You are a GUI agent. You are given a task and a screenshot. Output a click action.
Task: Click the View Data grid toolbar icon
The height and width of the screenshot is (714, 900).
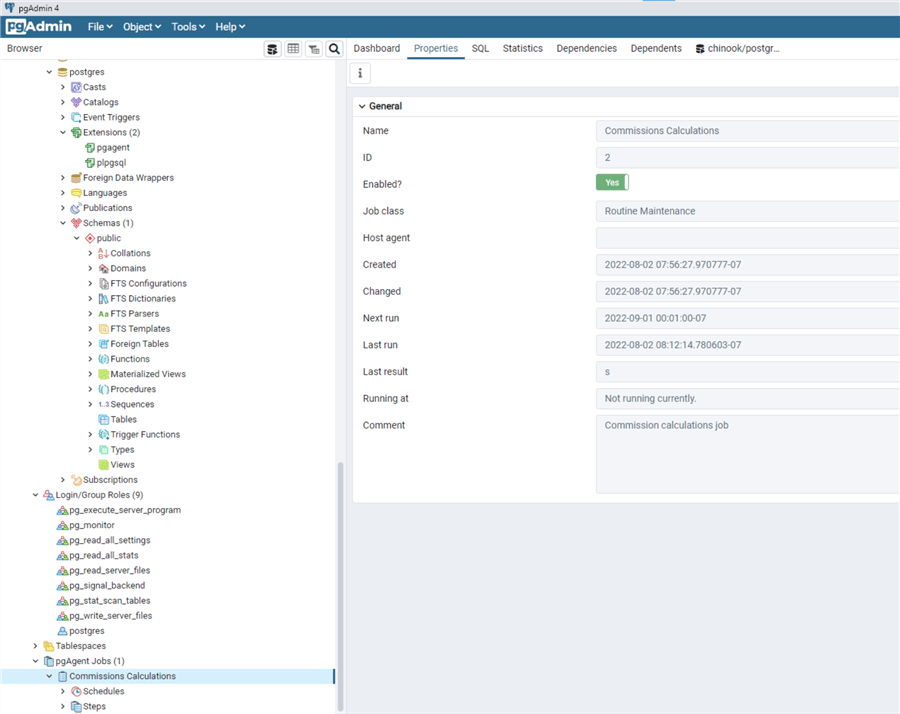(293, 49)
